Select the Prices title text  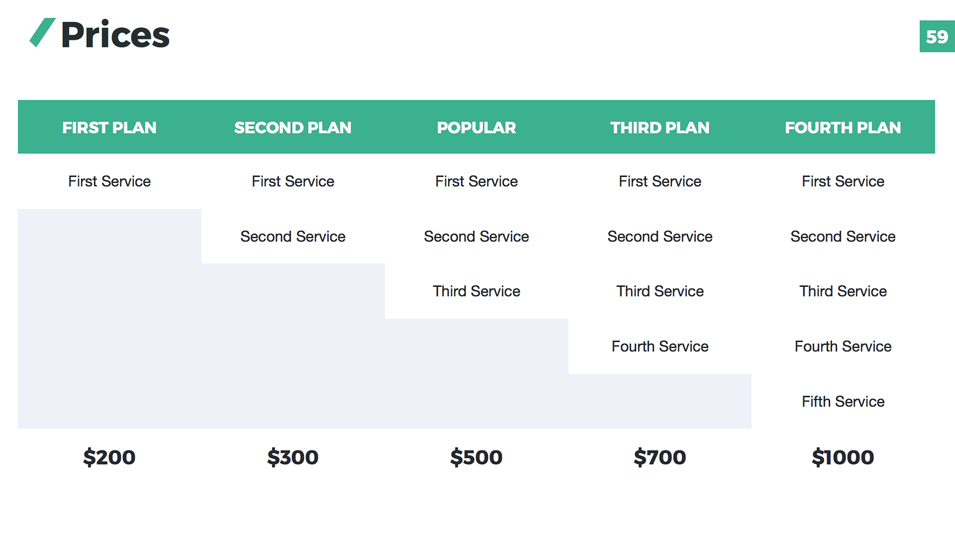(115, 35)
